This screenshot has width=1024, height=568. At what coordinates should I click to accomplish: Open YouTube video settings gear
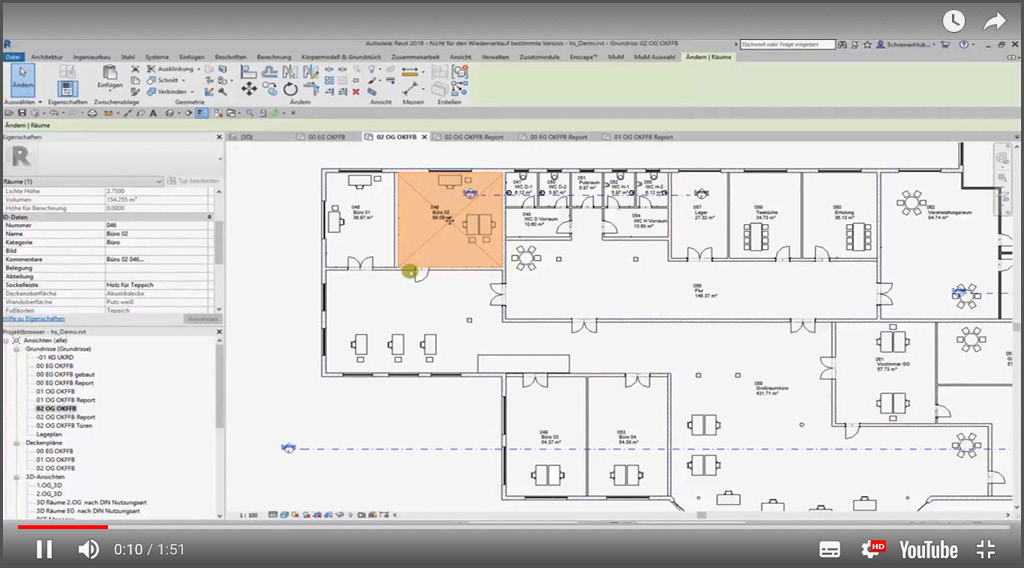click(871, 549)
